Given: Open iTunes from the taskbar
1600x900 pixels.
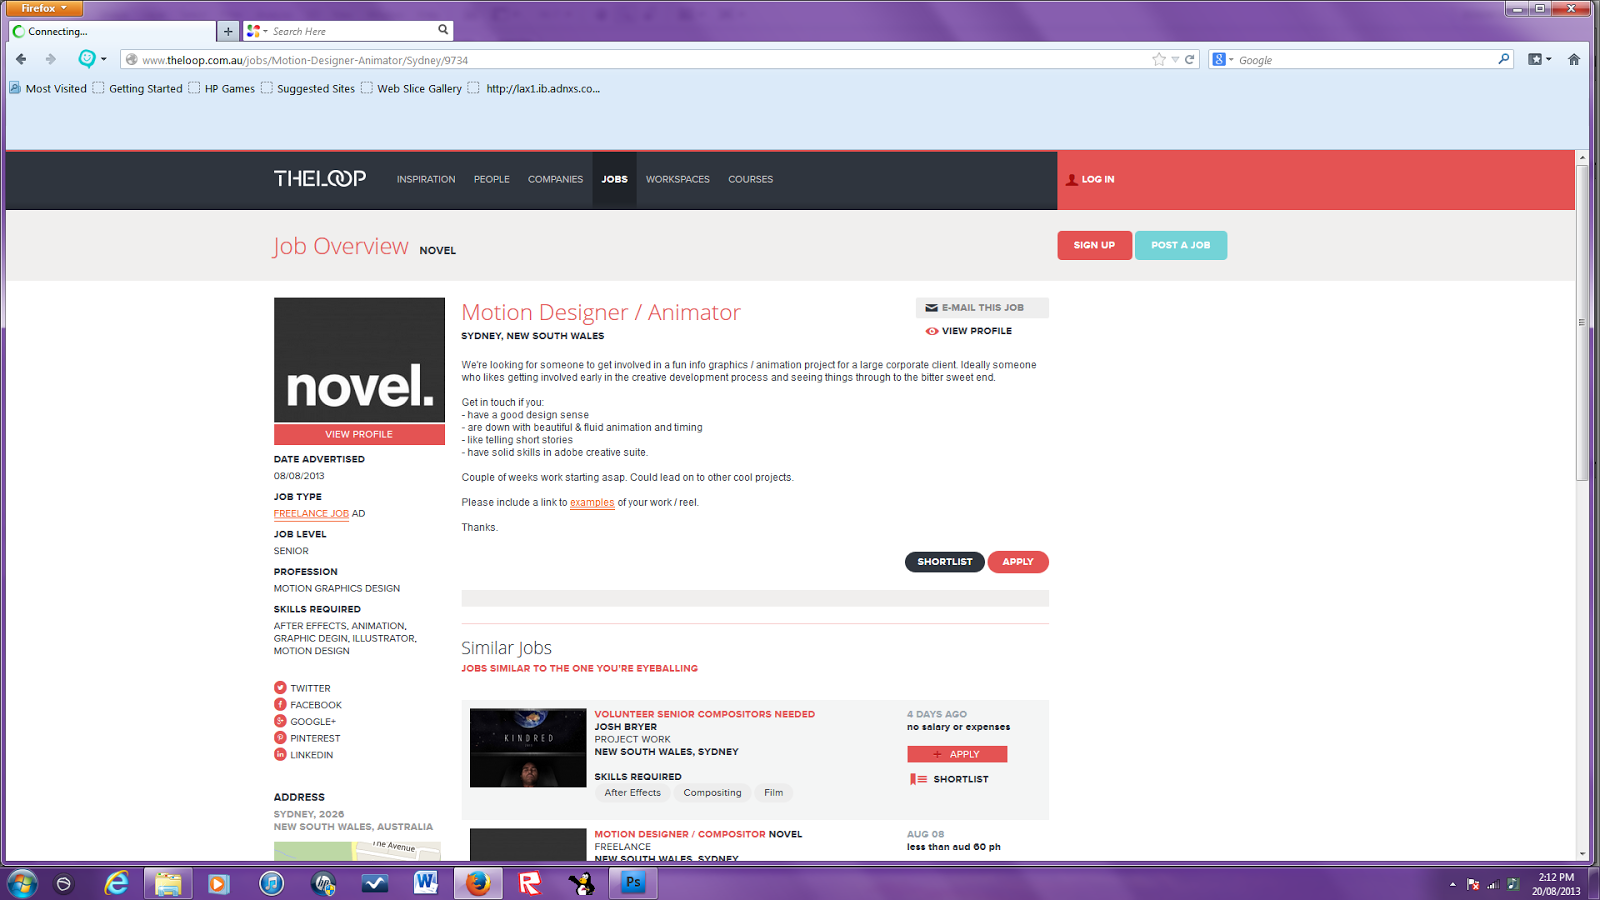Looking at the screenshot, I should tap(271, 883).
